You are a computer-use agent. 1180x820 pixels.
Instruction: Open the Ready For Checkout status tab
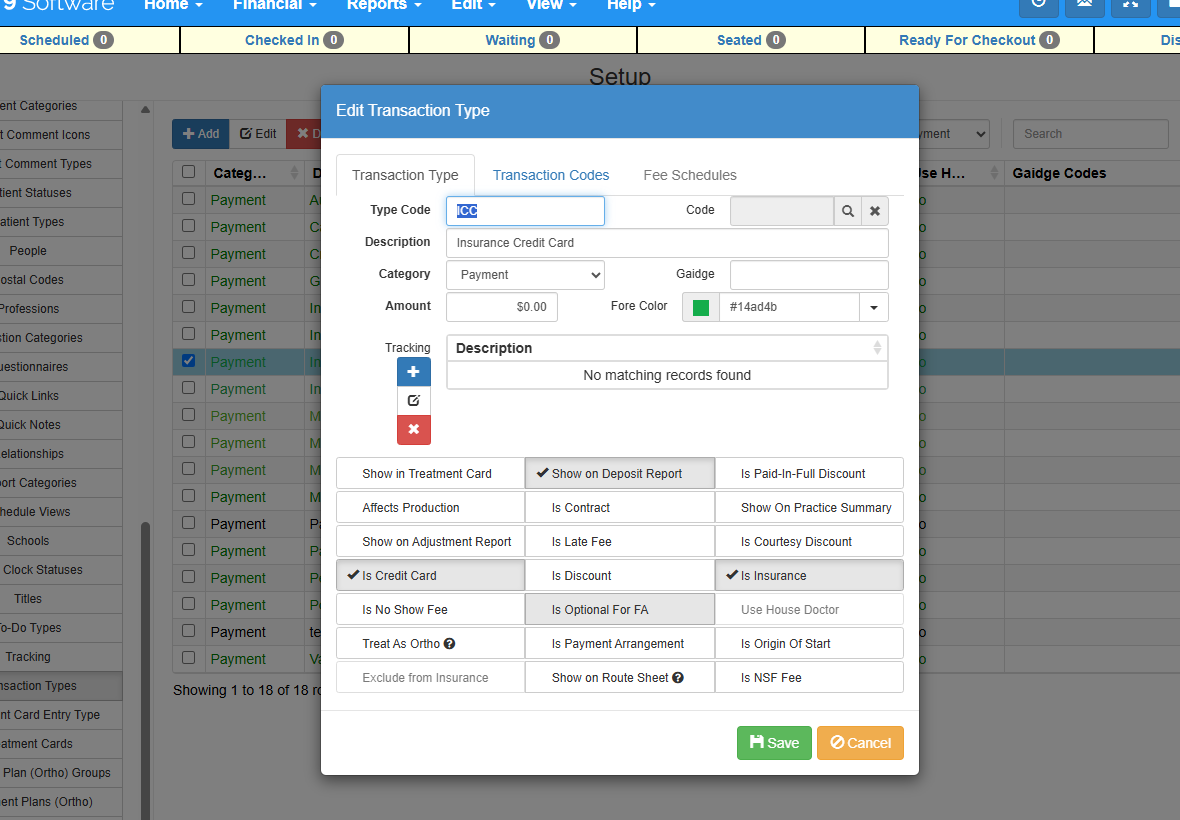(x=979, y=40)
